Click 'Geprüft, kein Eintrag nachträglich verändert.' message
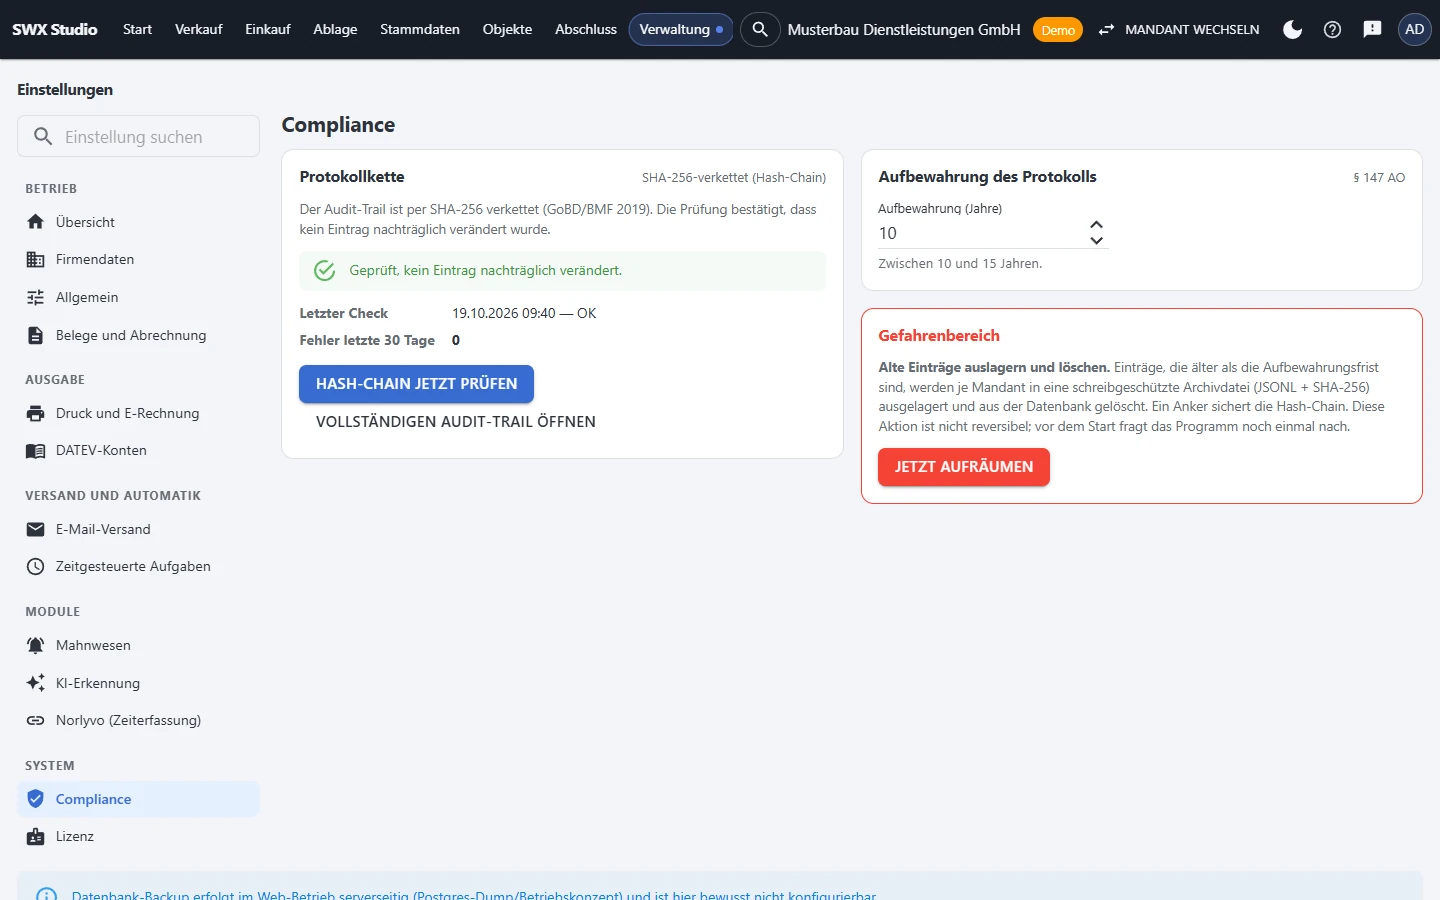The height and width of the screenshot is (900, 1440). [x=485, y=270]
